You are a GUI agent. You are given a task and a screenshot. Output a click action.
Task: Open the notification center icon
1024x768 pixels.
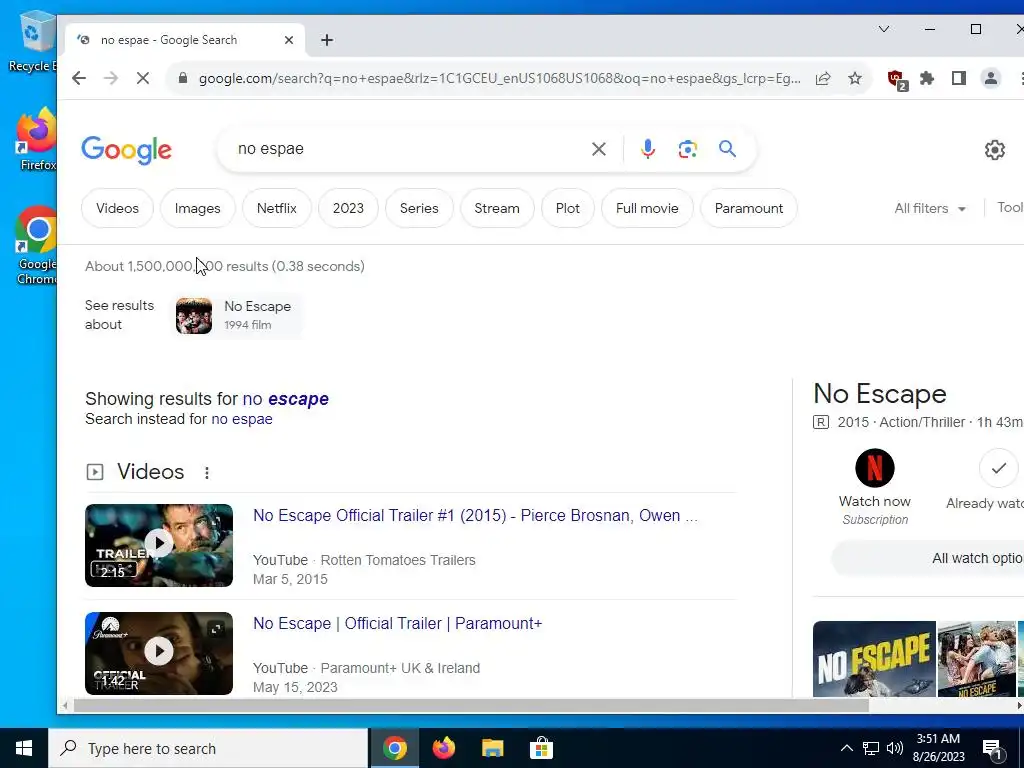click(993, 749)
